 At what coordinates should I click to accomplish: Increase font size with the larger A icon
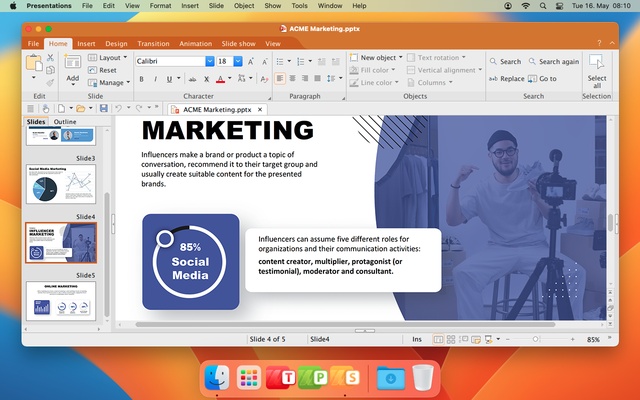point(251,61)
